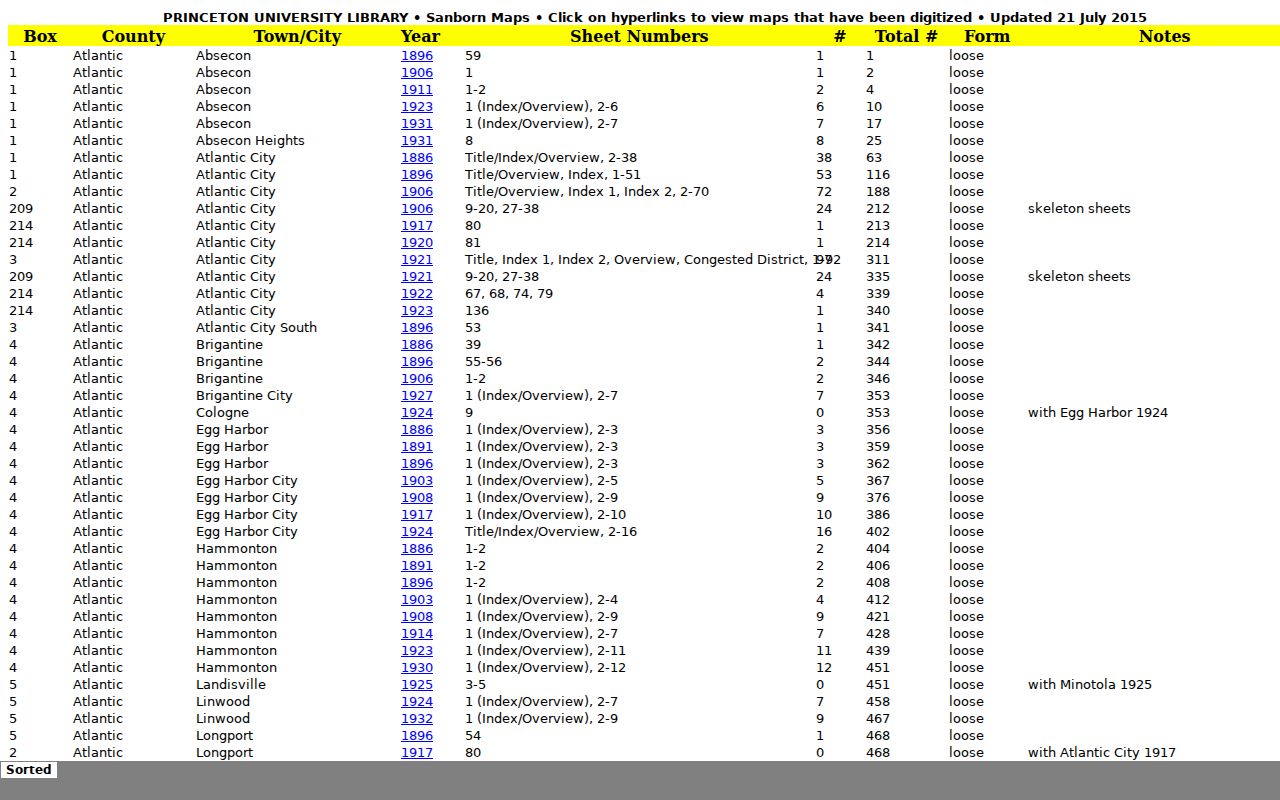Open the 1906 Brigantine map link

pyautogui.click(x=417, y=379)
